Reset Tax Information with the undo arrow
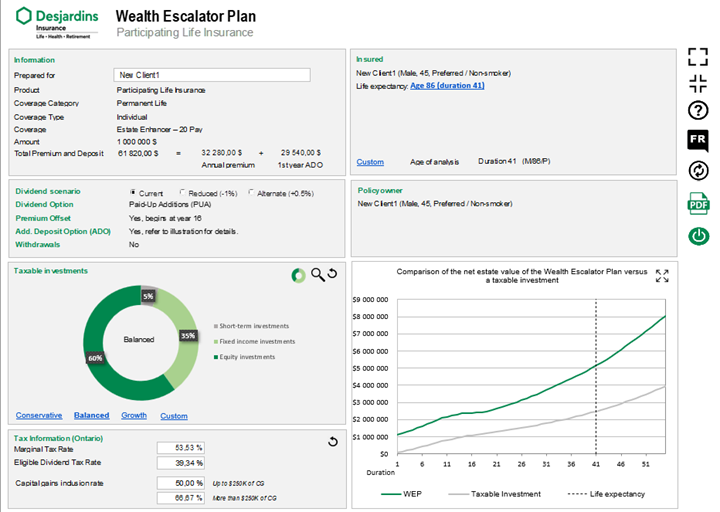The height and width of the screenshot is (512, 720). [x=332, y=442]
